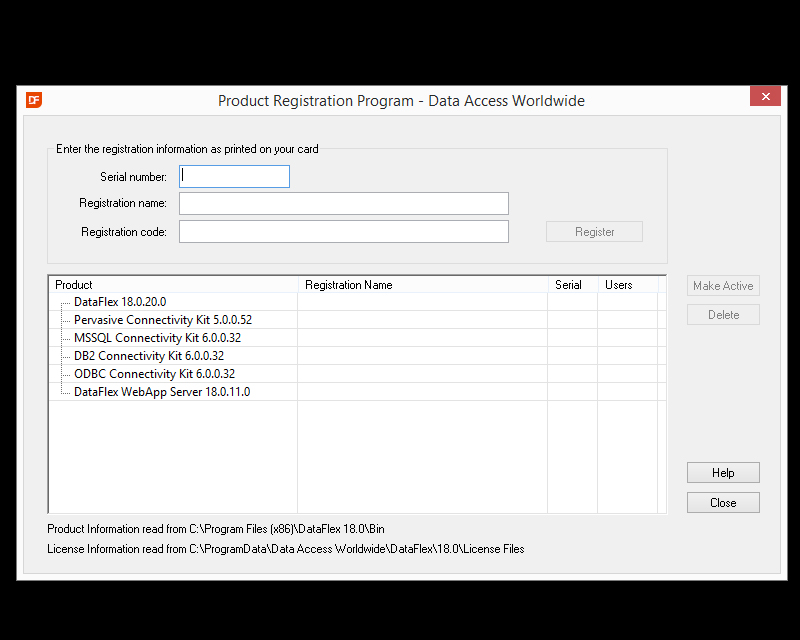Click the 'License Information read from' path text

pyautogui.click(x=286, y=549)
